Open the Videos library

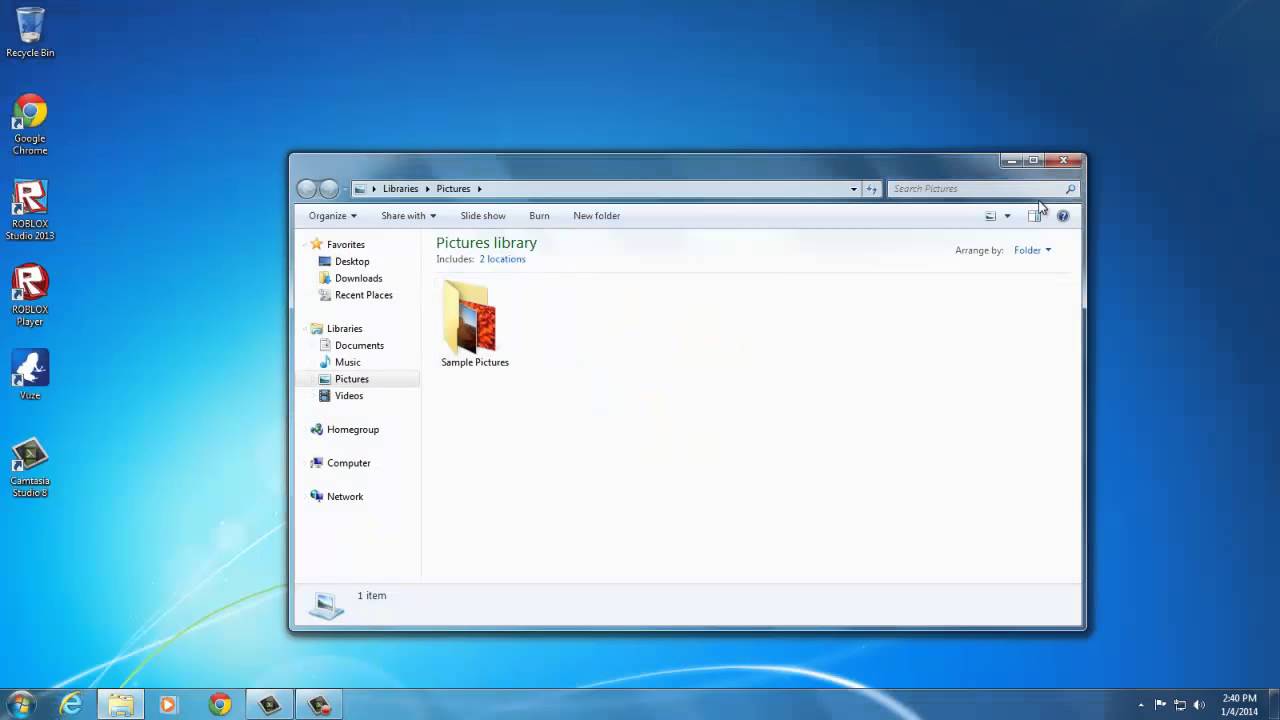(x=348, y=396)
